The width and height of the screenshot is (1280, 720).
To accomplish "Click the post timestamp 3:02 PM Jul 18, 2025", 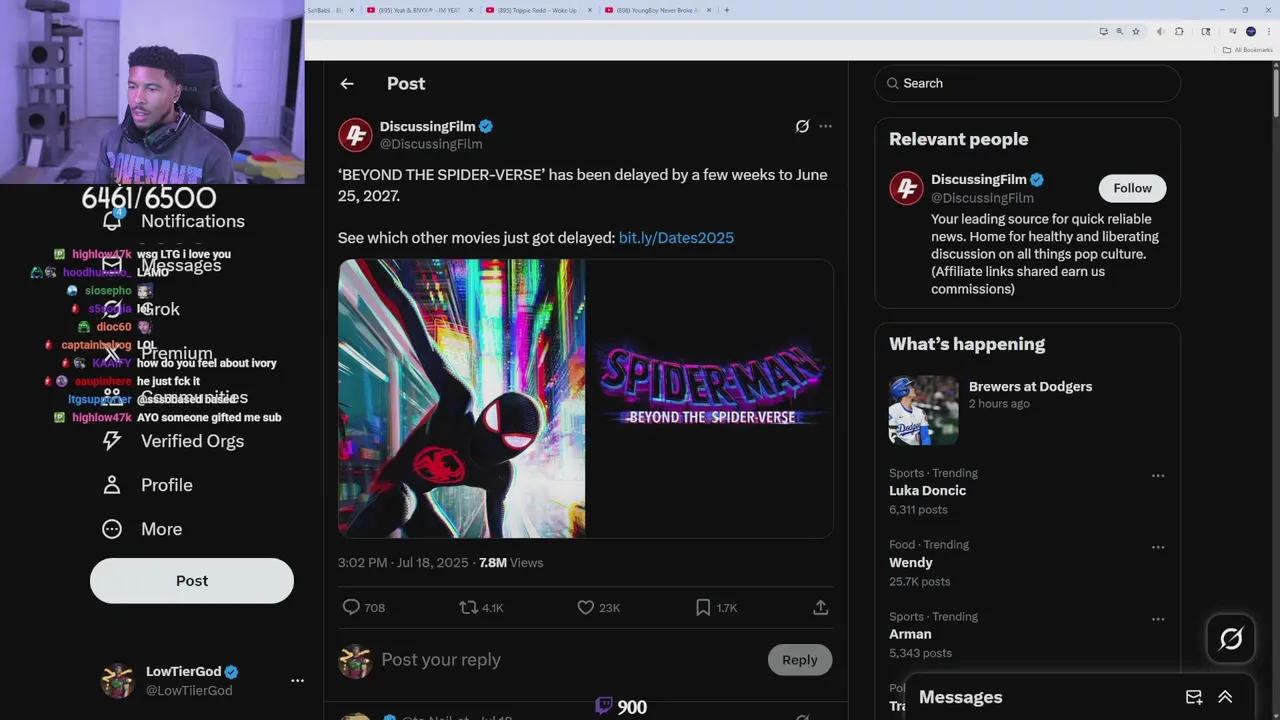I will [x=403, y=563].
